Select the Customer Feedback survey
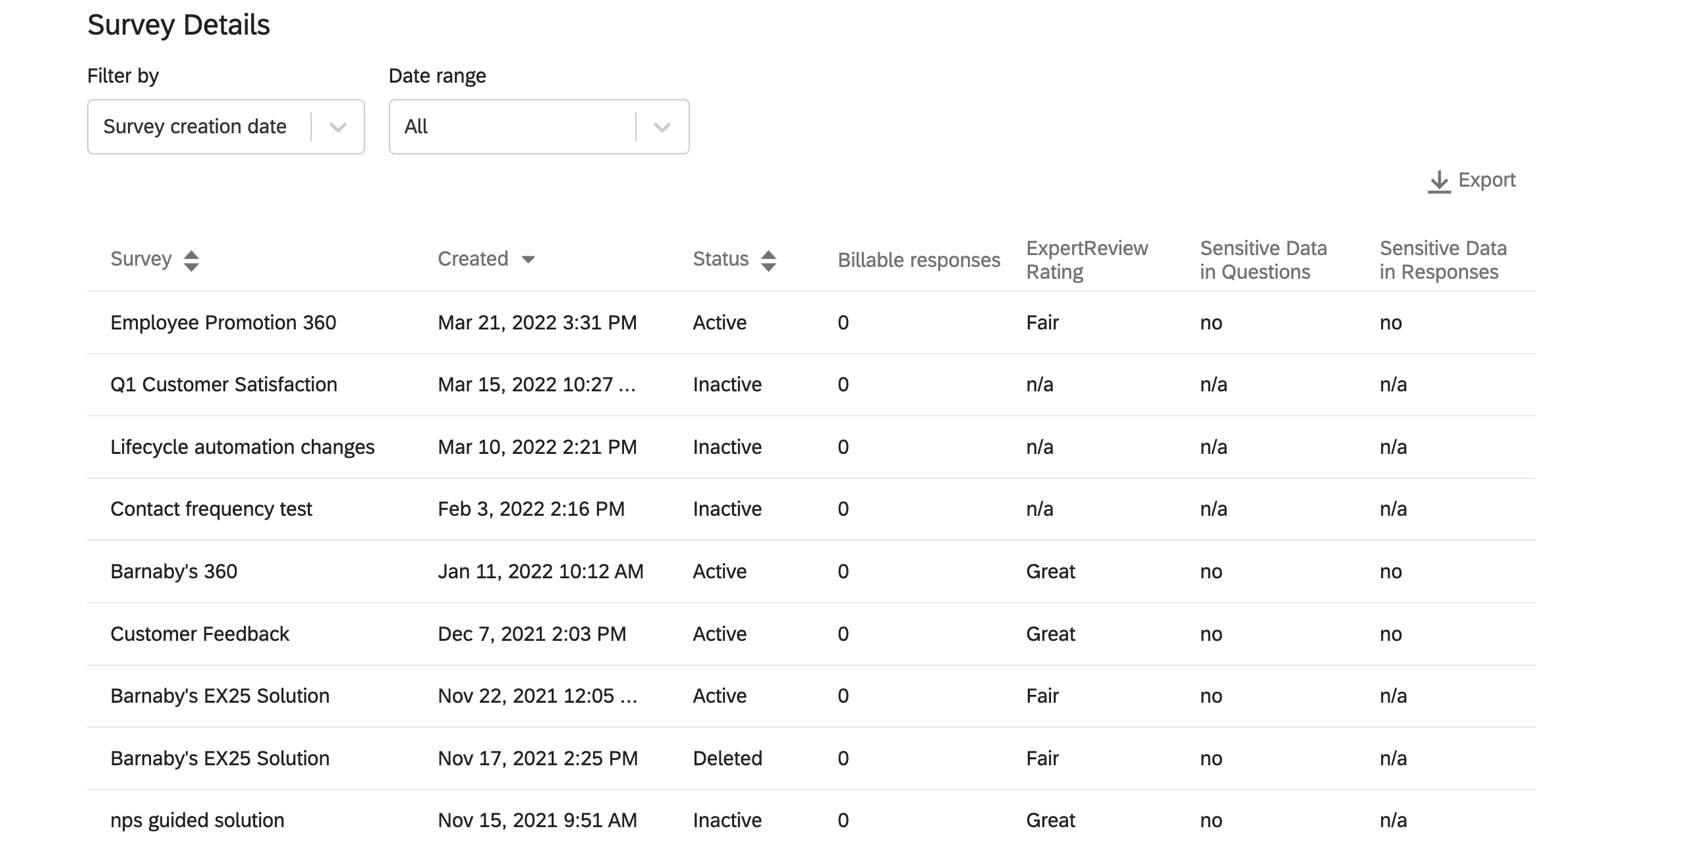This screenshot has width=1700, height=850. 200,634
